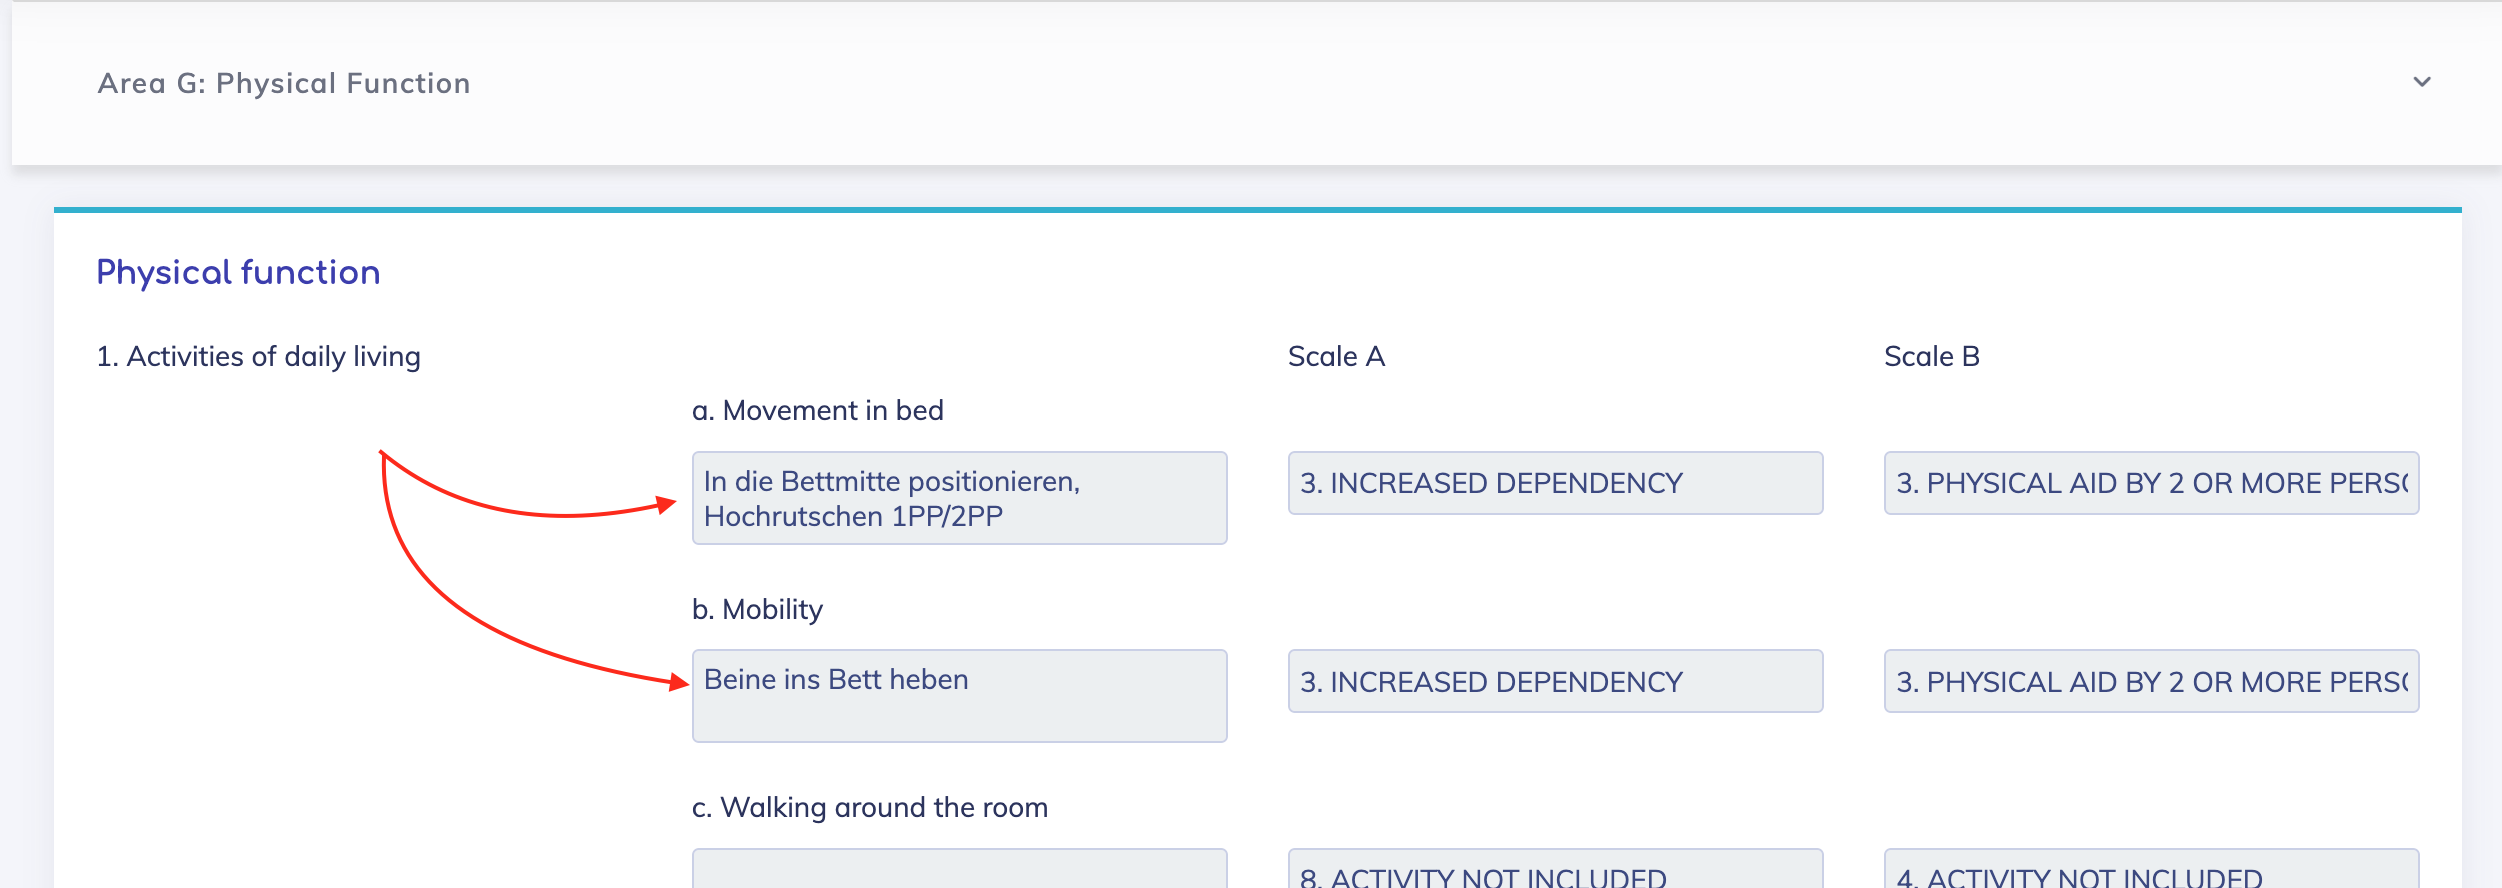Image resolution: width=2502 pixels, height=888 pixels.
Task: Open Scale A dropdown for Mobility
Action: click(x=1555, y=682)
